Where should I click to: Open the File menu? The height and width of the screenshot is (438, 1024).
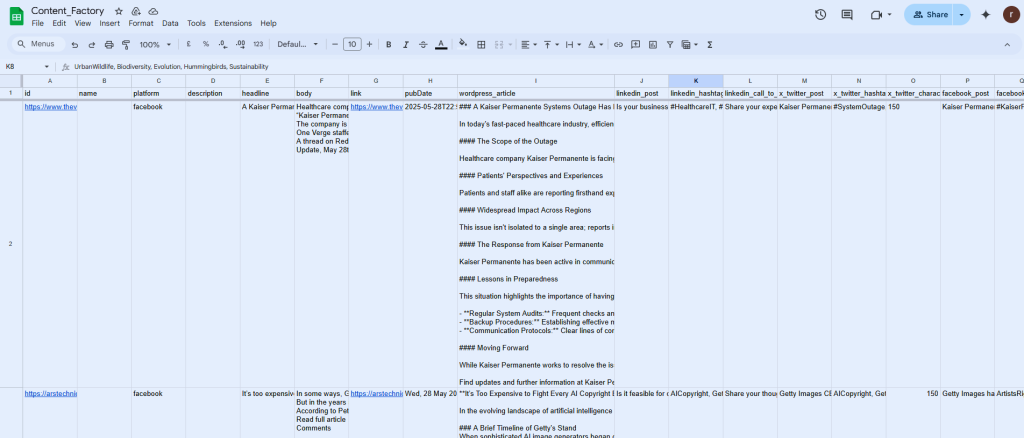(x=37, y=23)
